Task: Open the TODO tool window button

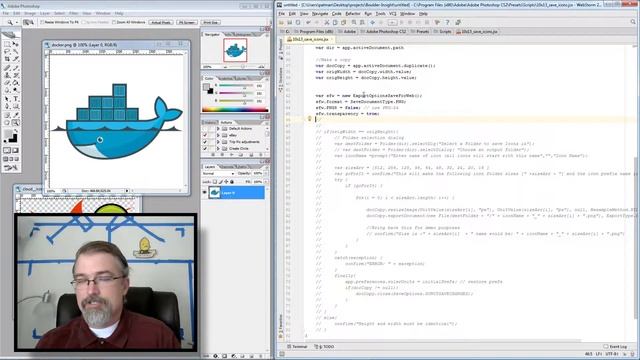Action: 325,347
